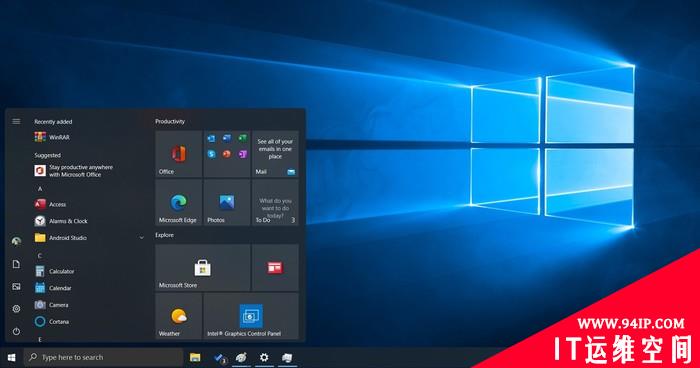Launch Microsoft Edge tile
The height and width of the screenshot is (368, 700).
(179, 202)
